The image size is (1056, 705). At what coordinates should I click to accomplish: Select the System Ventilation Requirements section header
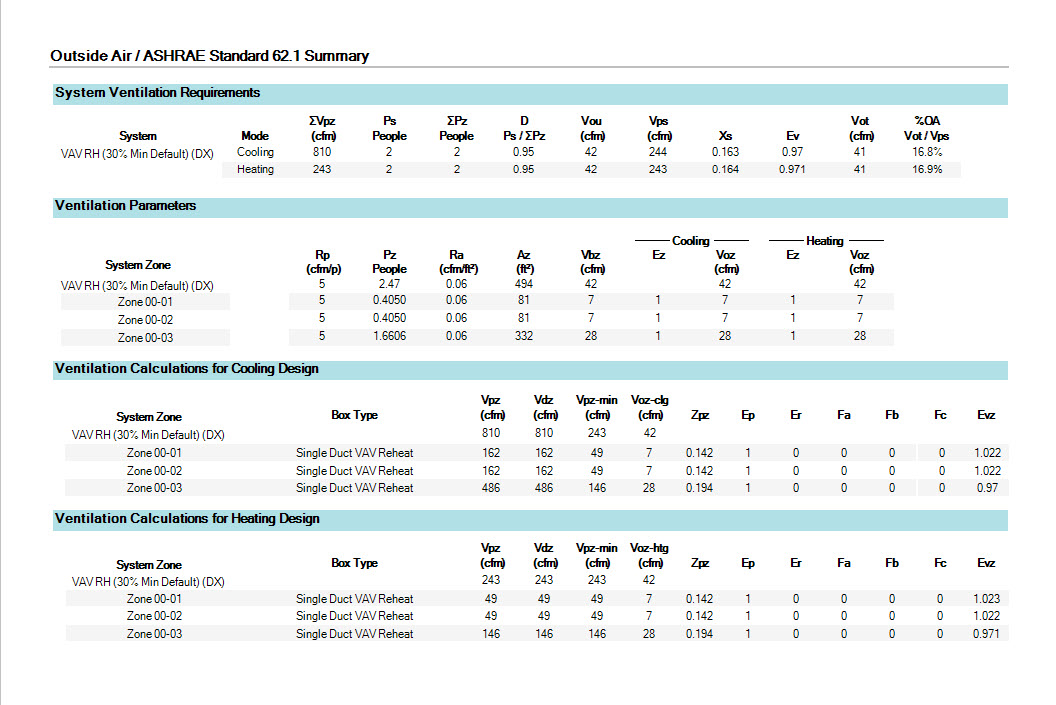point(157,93)
